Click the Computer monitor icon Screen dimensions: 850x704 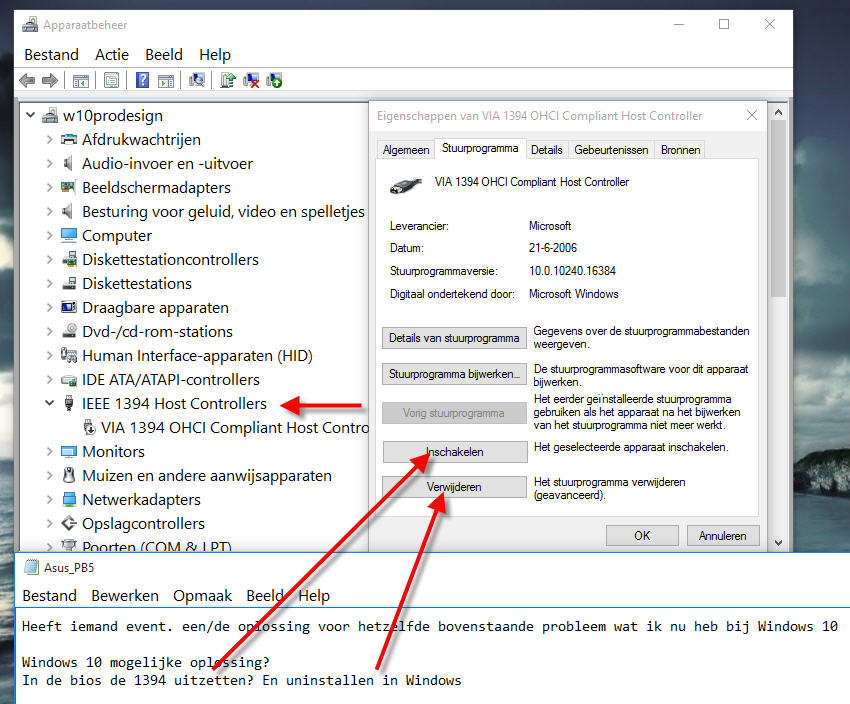tap(69, 235)
